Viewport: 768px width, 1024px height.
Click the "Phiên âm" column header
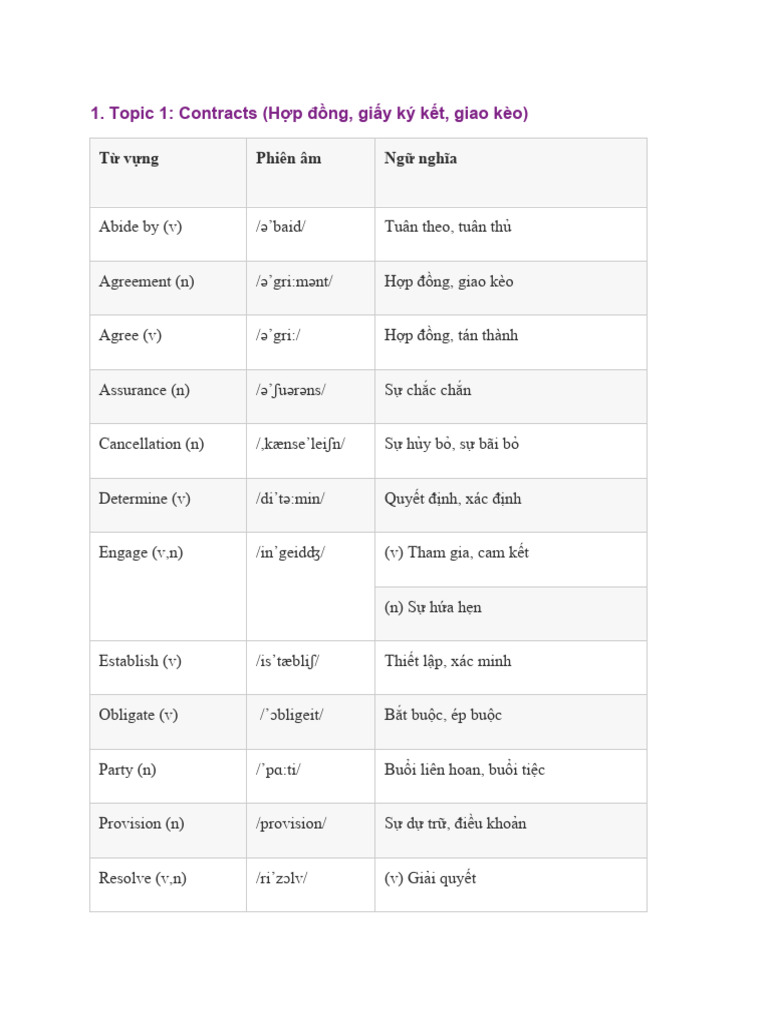[288, 159]
